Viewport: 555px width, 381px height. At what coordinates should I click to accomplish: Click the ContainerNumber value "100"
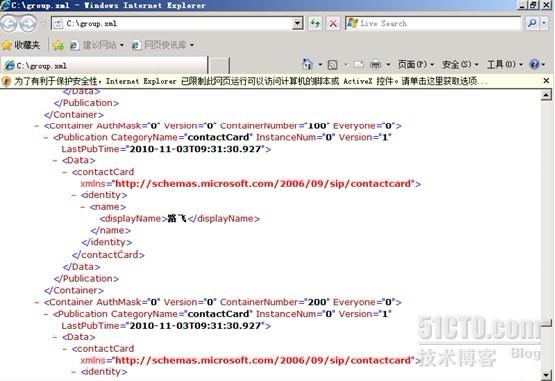pyautogui.click(x=317, y=126)
